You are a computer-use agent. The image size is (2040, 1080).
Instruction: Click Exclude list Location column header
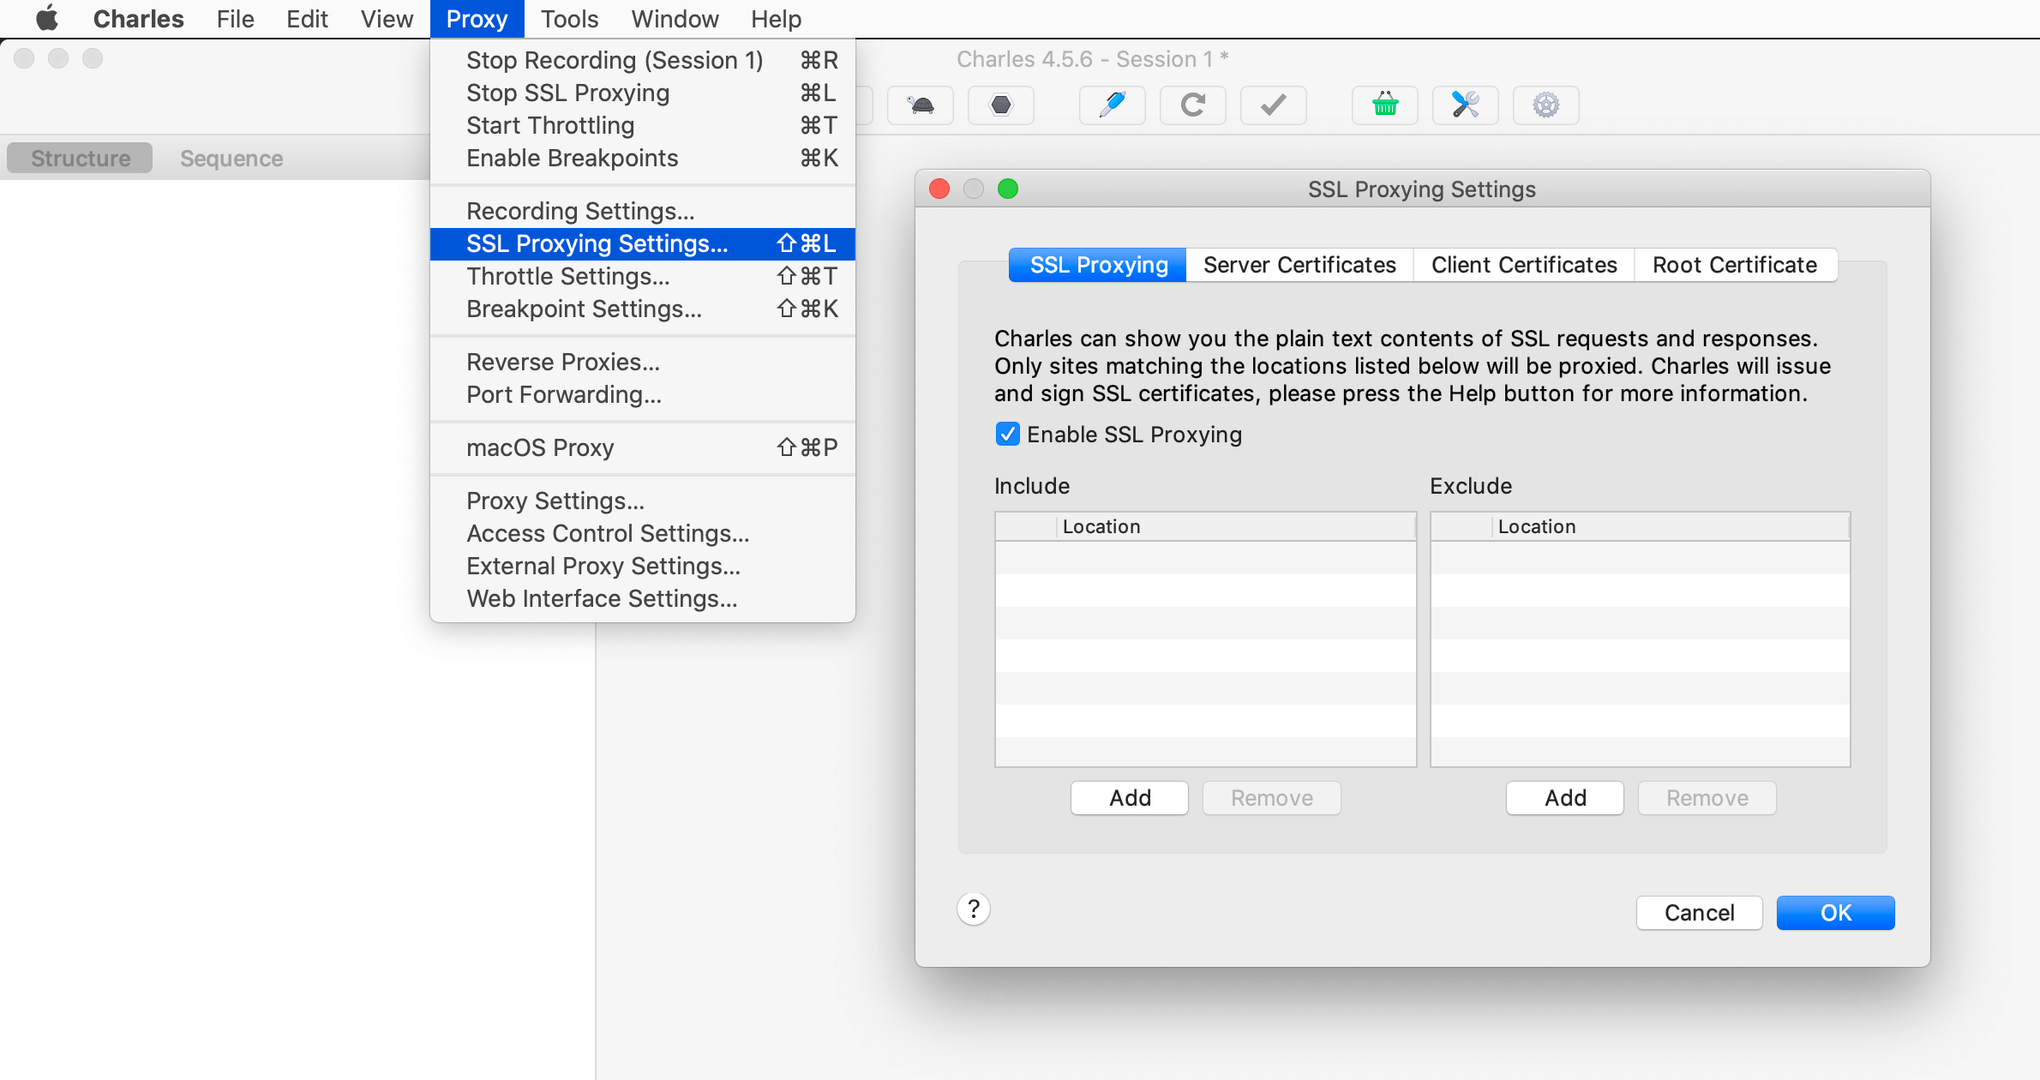pos(1670,527)
